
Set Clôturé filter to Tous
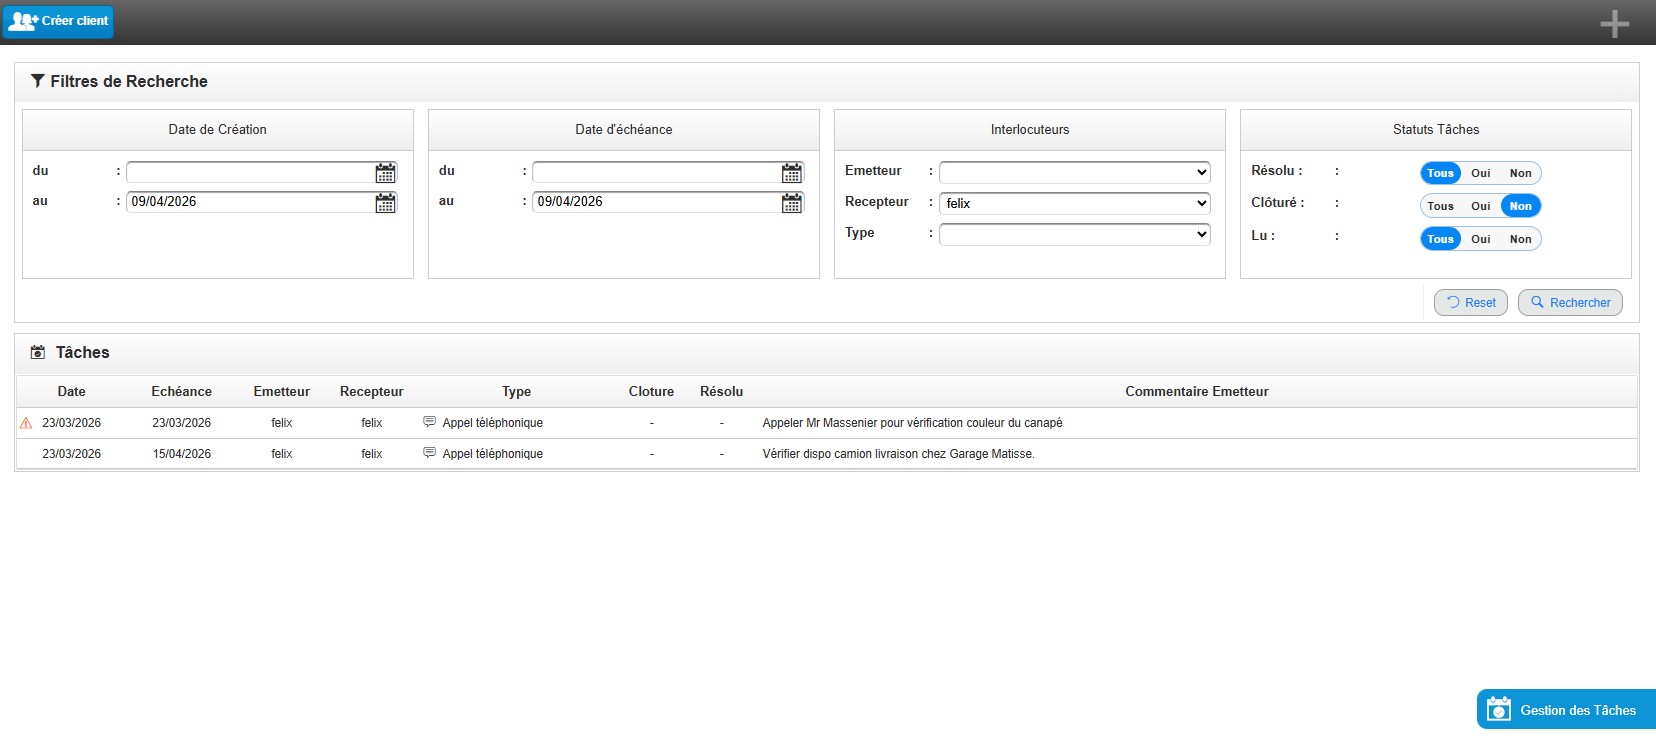1440,206
